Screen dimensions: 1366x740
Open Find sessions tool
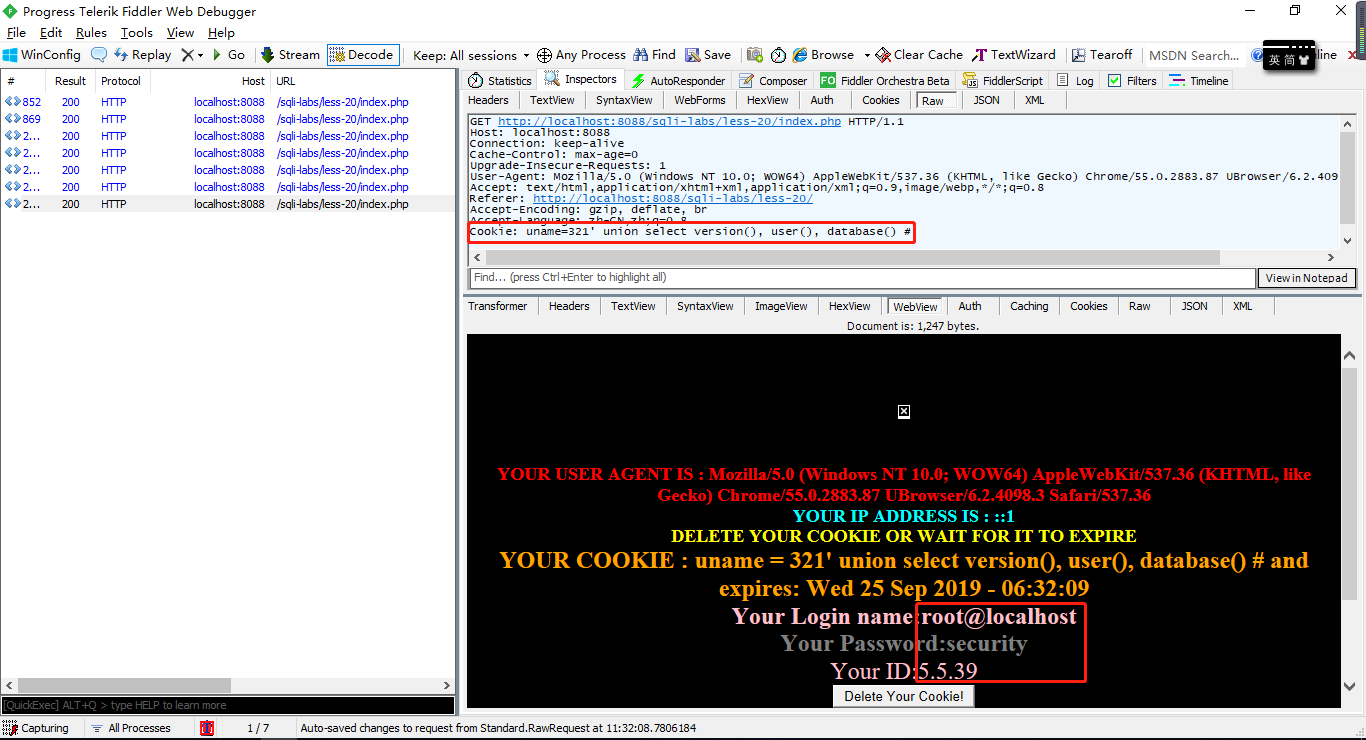(654, 55)
